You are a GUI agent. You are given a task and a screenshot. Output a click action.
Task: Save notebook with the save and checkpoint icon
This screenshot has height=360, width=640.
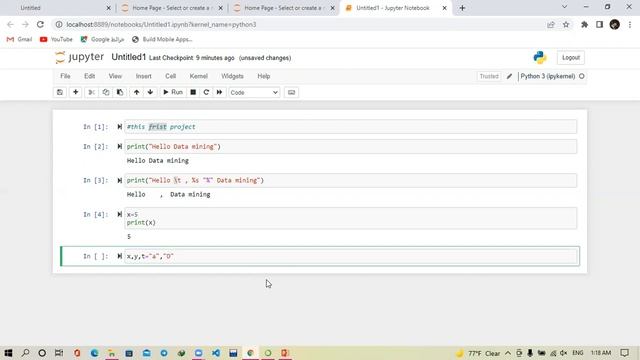pyautogui.click(x=60, y=92)
